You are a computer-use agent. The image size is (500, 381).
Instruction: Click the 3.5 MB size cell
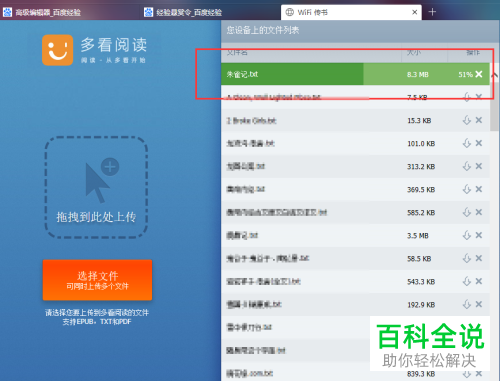(418, 236)
